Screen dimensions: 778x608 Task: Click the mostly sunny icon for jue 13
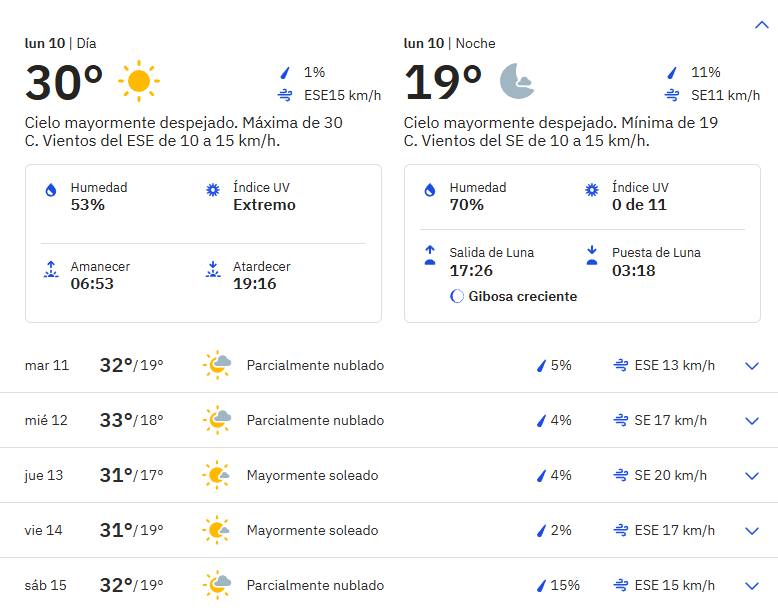click(216, 475)
